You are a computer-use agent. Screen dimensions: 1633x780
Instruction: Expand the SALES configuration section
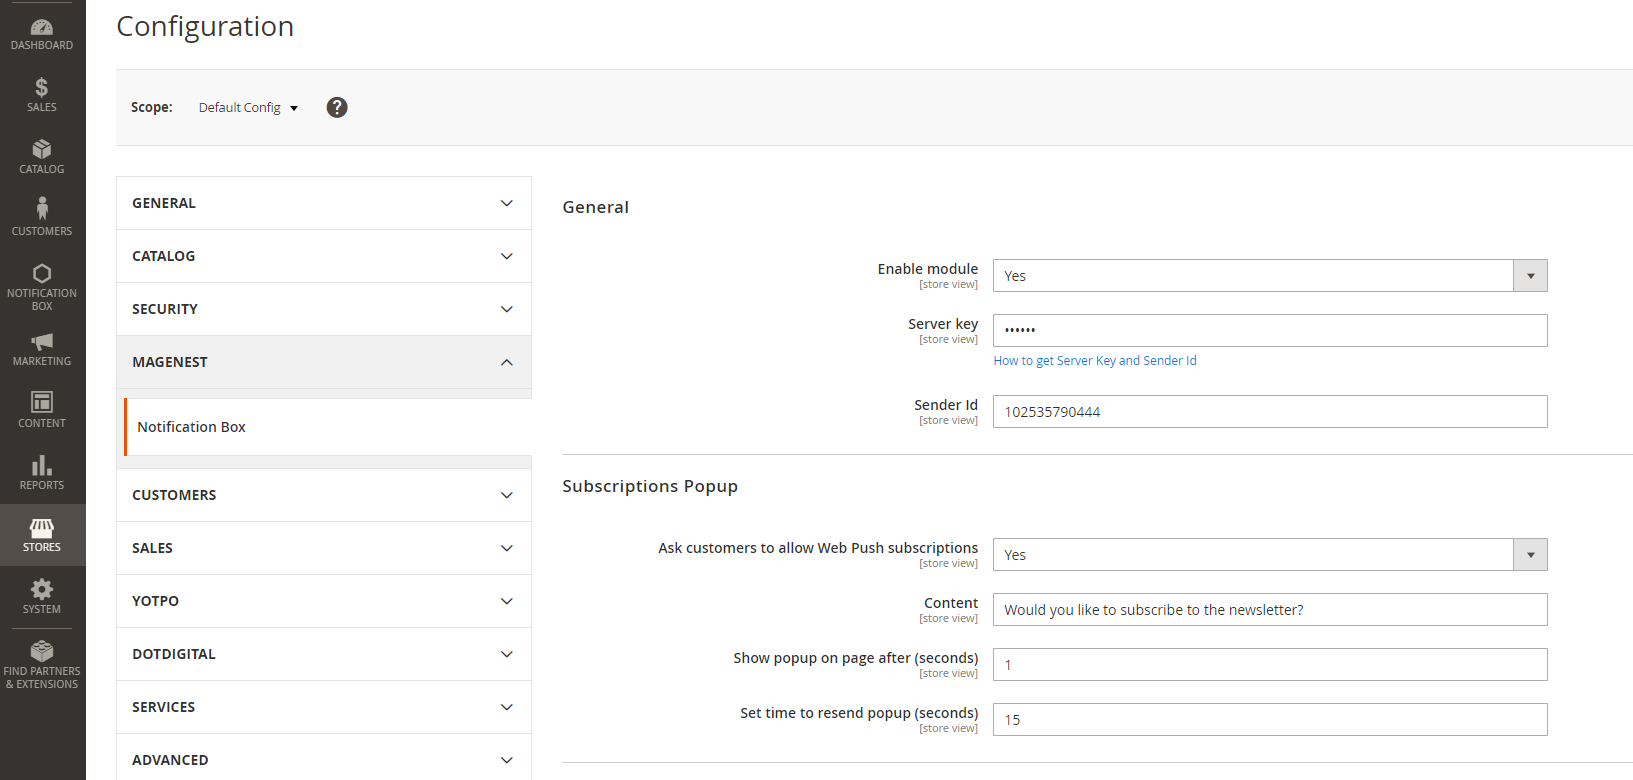pyautogui.click(x=324, y=548)
